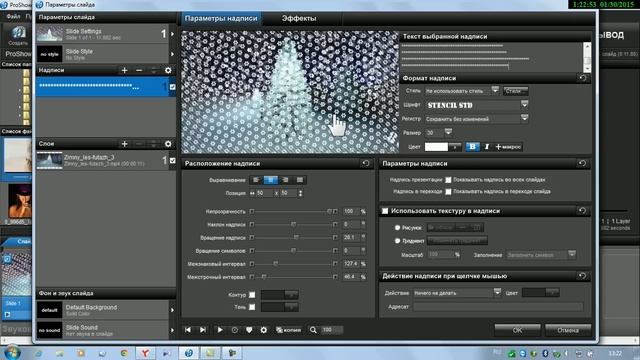The image size is (640, 360).
Task: Reset the Расположение надписи section
Action: click(366, 163)
